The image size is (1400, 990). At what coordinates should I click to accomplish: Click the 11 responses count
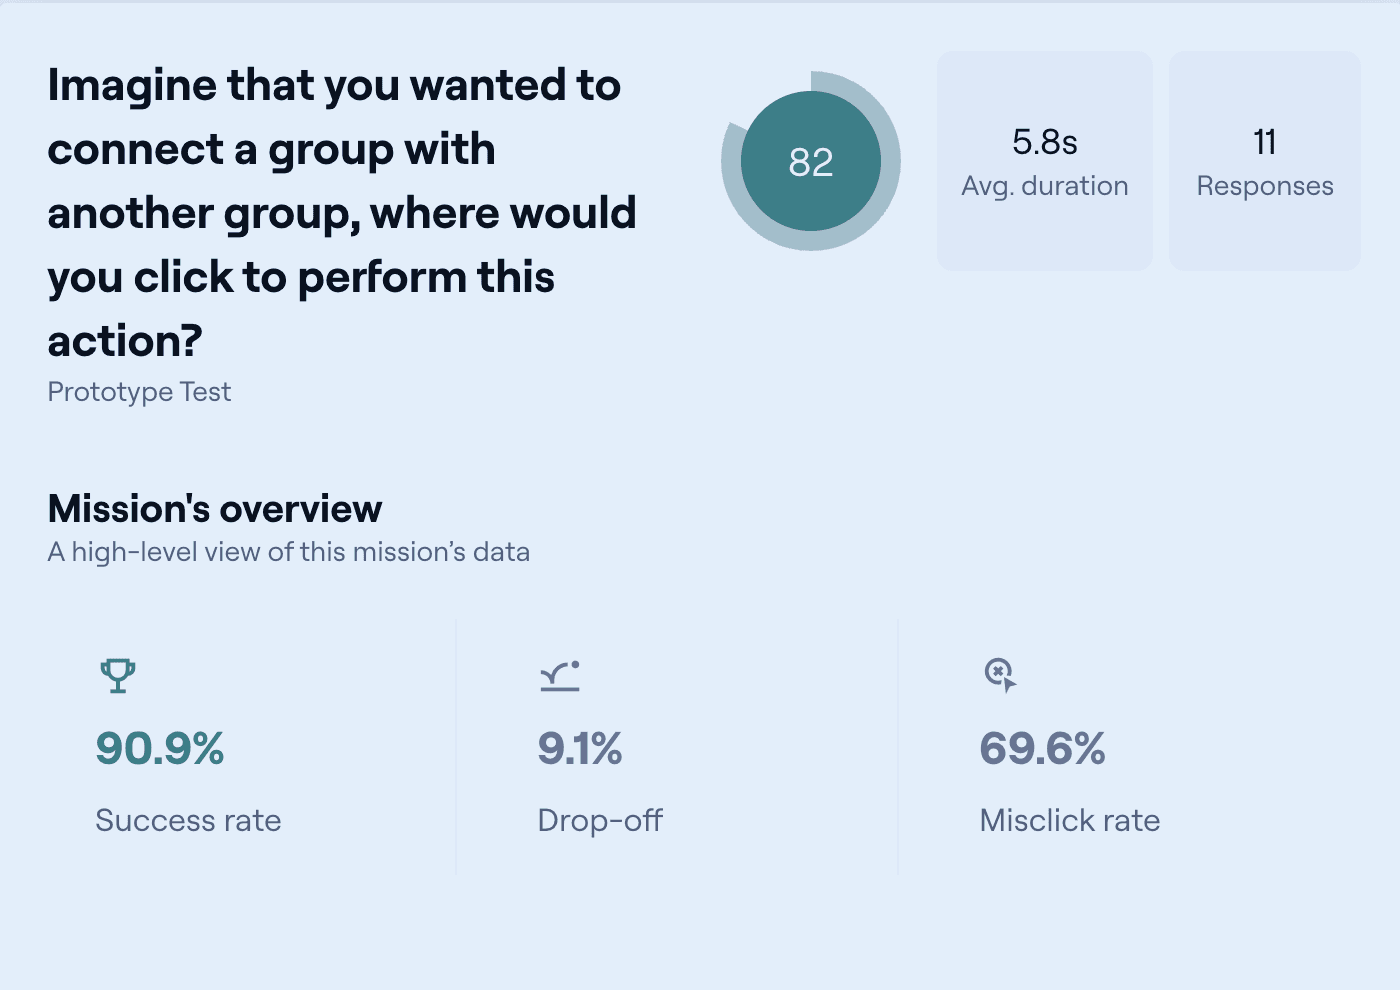(1265, 142)
